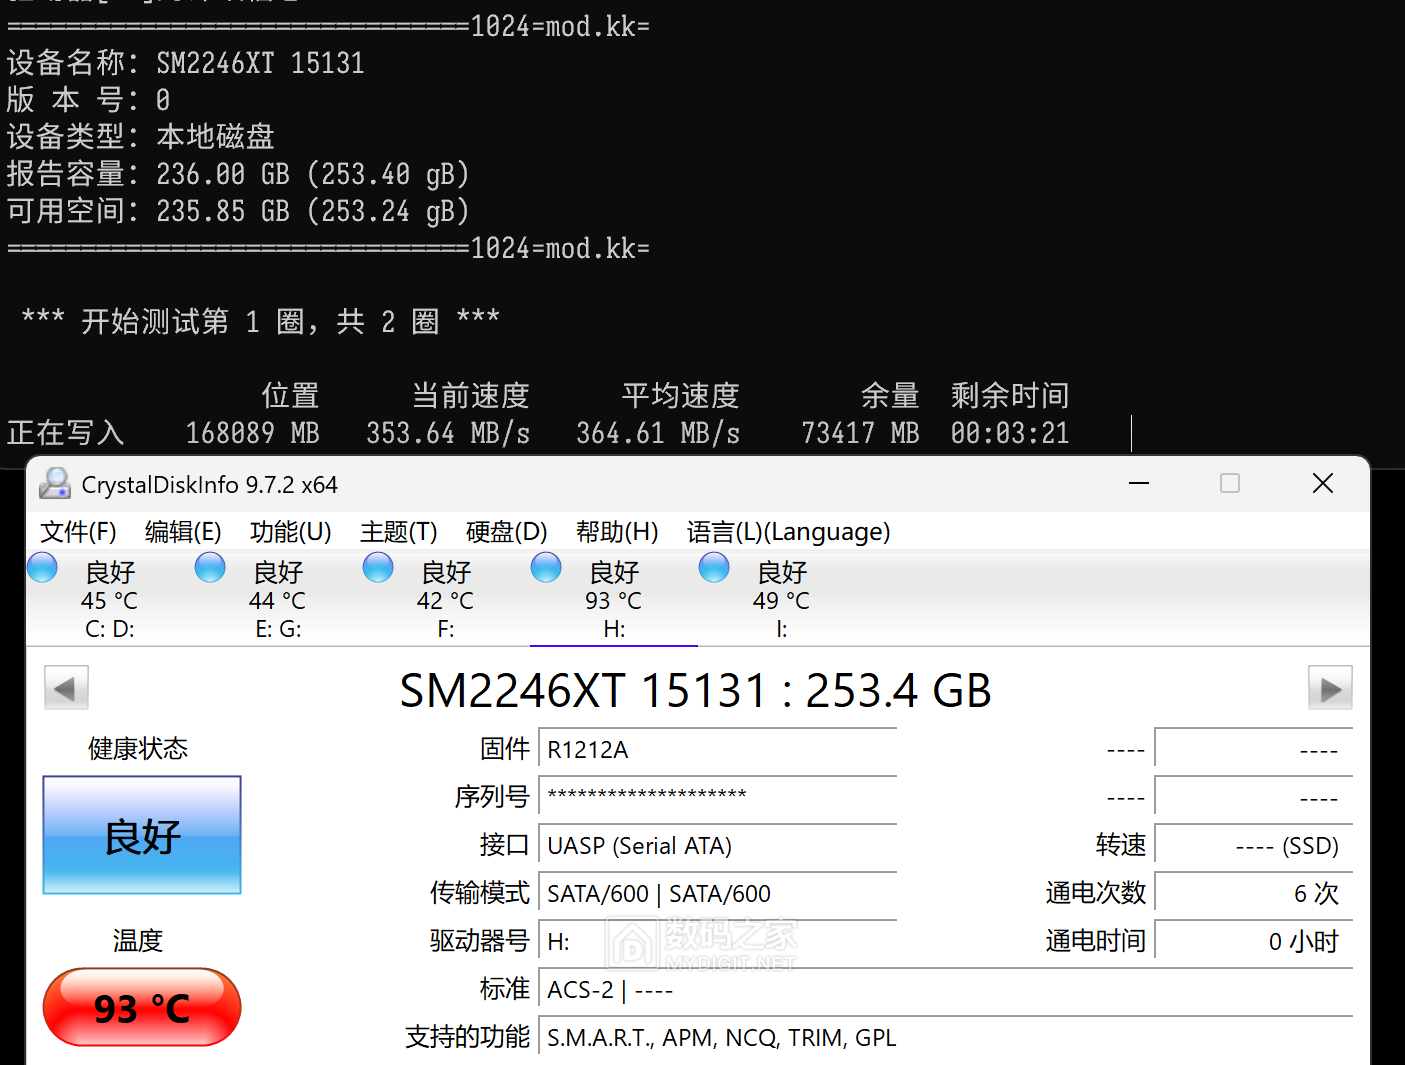Viewport: 1405px width, 1065px height.
Task: Click the masked serial number field
Action: tap(717, 797)
